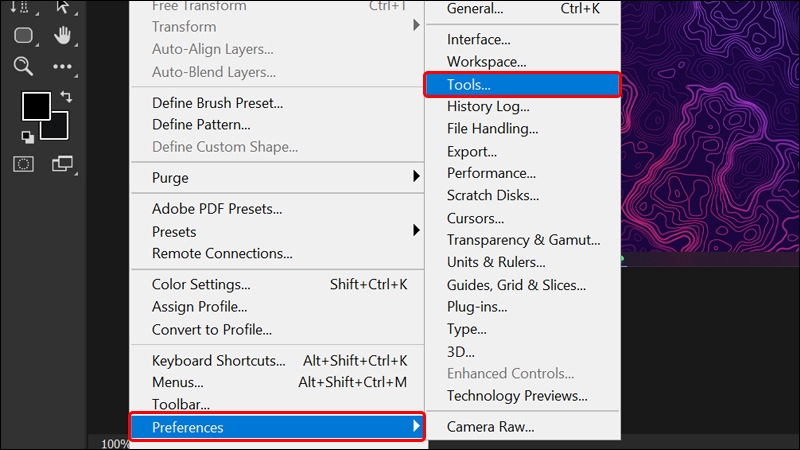This screenshot has width=800, height=450.
Task: Select the Zoom magnifier tool
Action: (23, 66)
